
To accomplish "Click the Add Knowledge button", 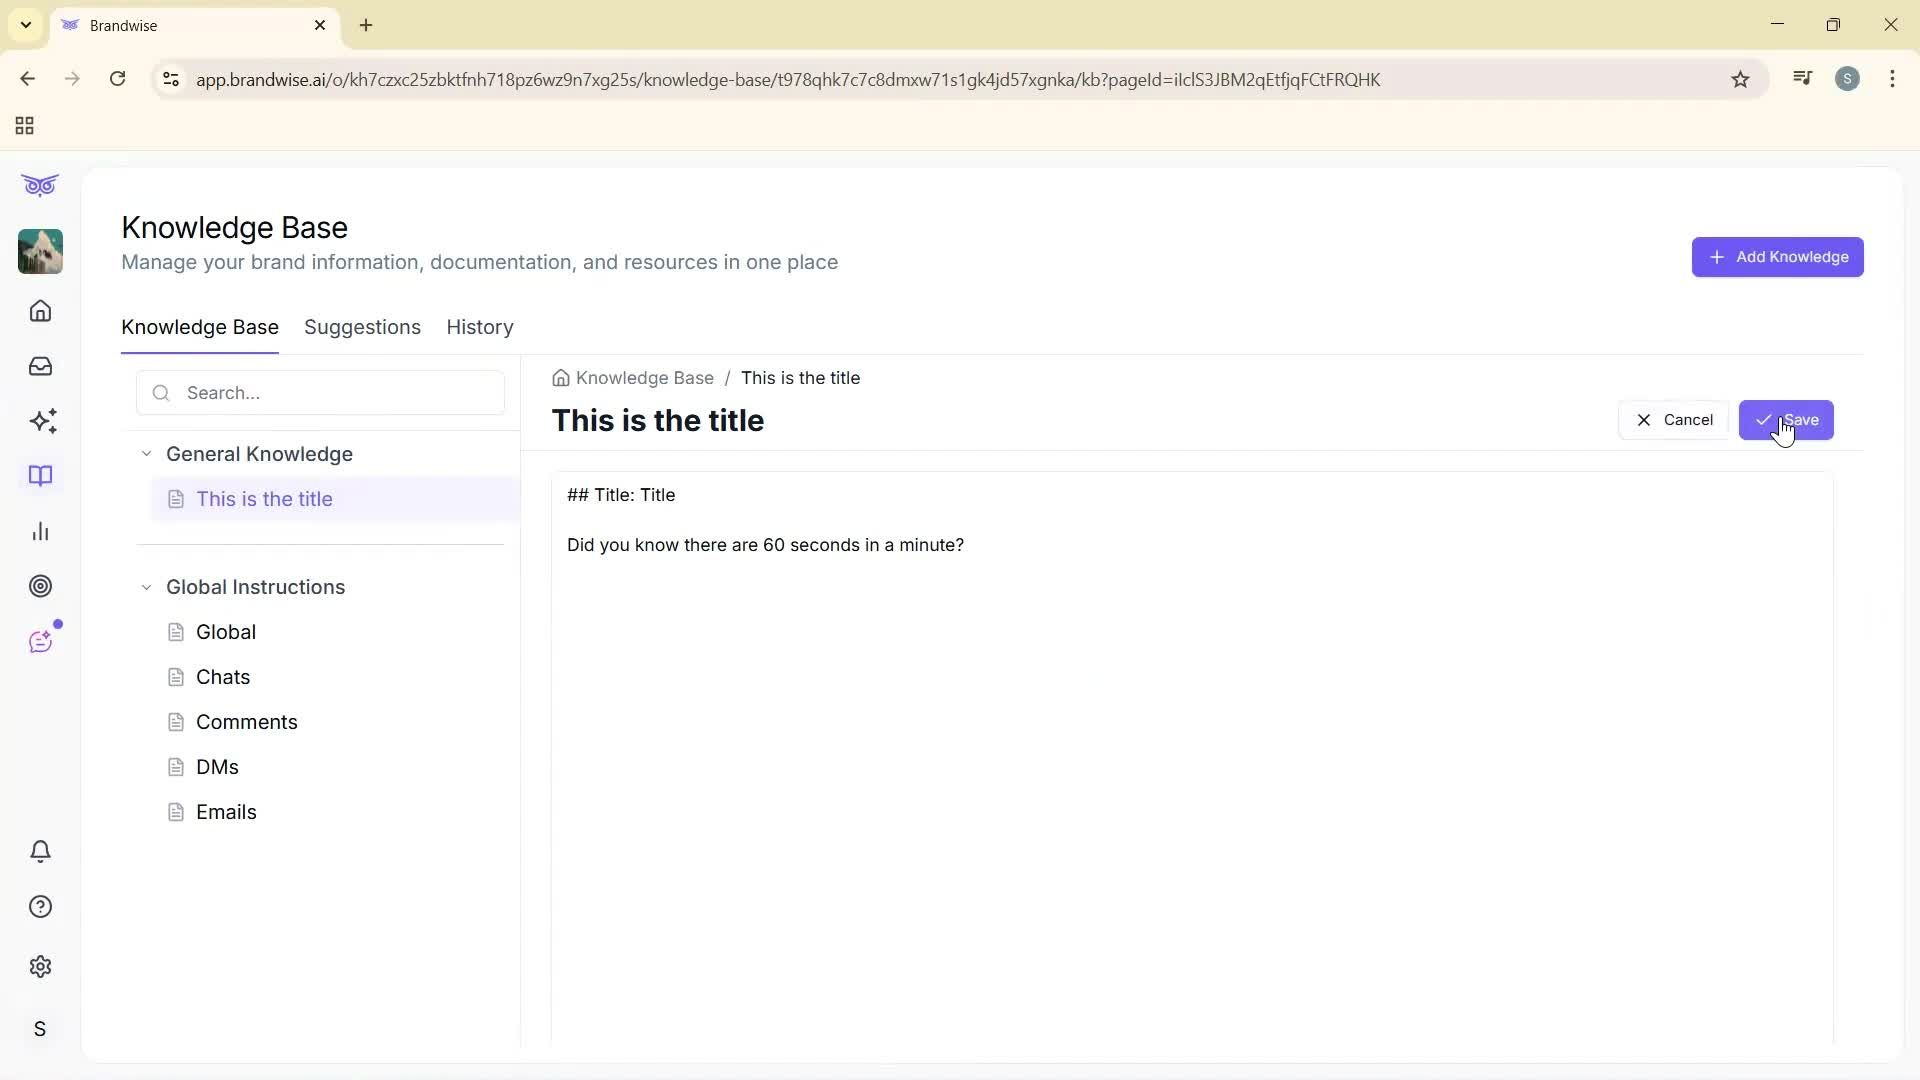I will click(1778, 256).
